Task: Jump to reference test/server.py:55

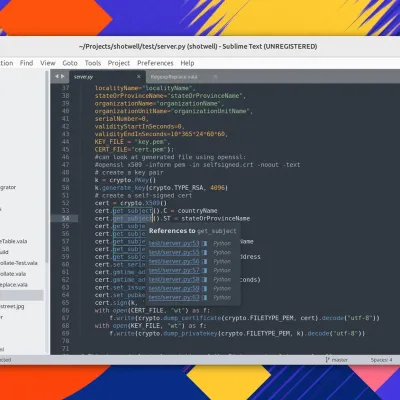Action: [x=174, y=253]
